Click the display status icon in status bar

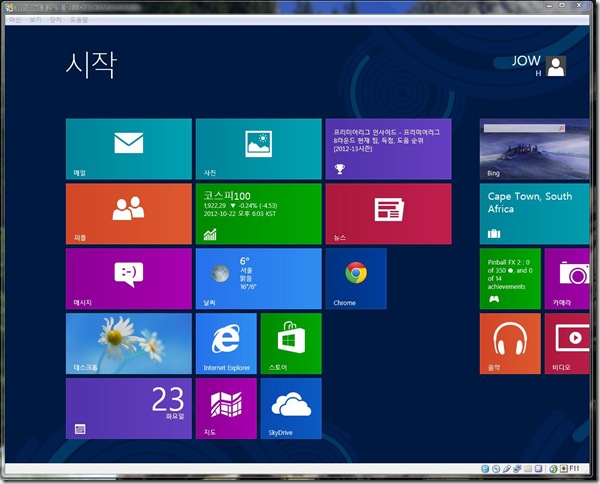pos(538,469)
